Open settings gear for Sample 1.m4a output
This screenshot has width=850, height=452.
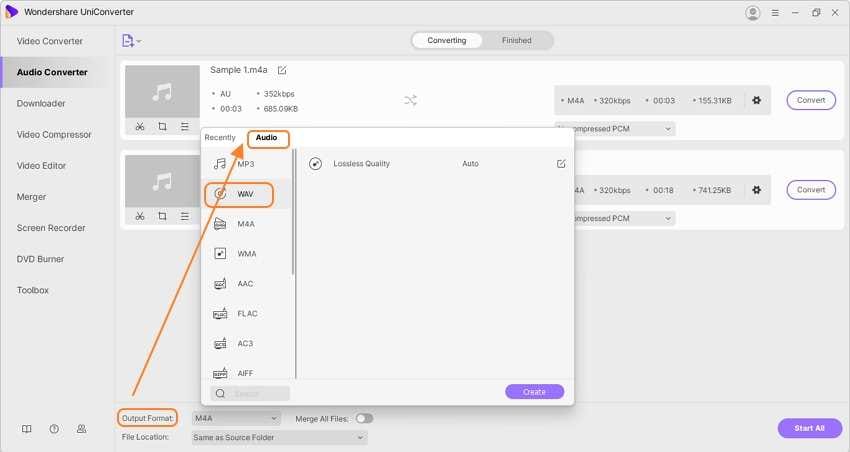(x=756, y=100)
